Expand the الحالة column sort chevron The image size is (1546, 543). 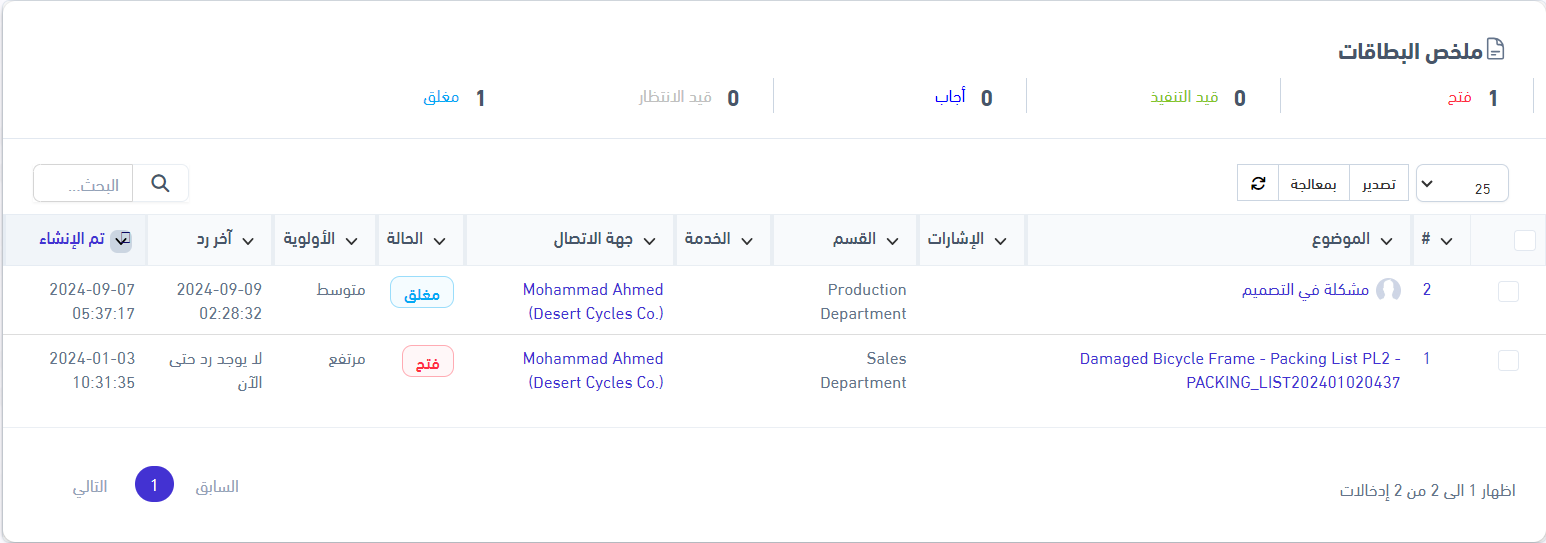[440, 241]
